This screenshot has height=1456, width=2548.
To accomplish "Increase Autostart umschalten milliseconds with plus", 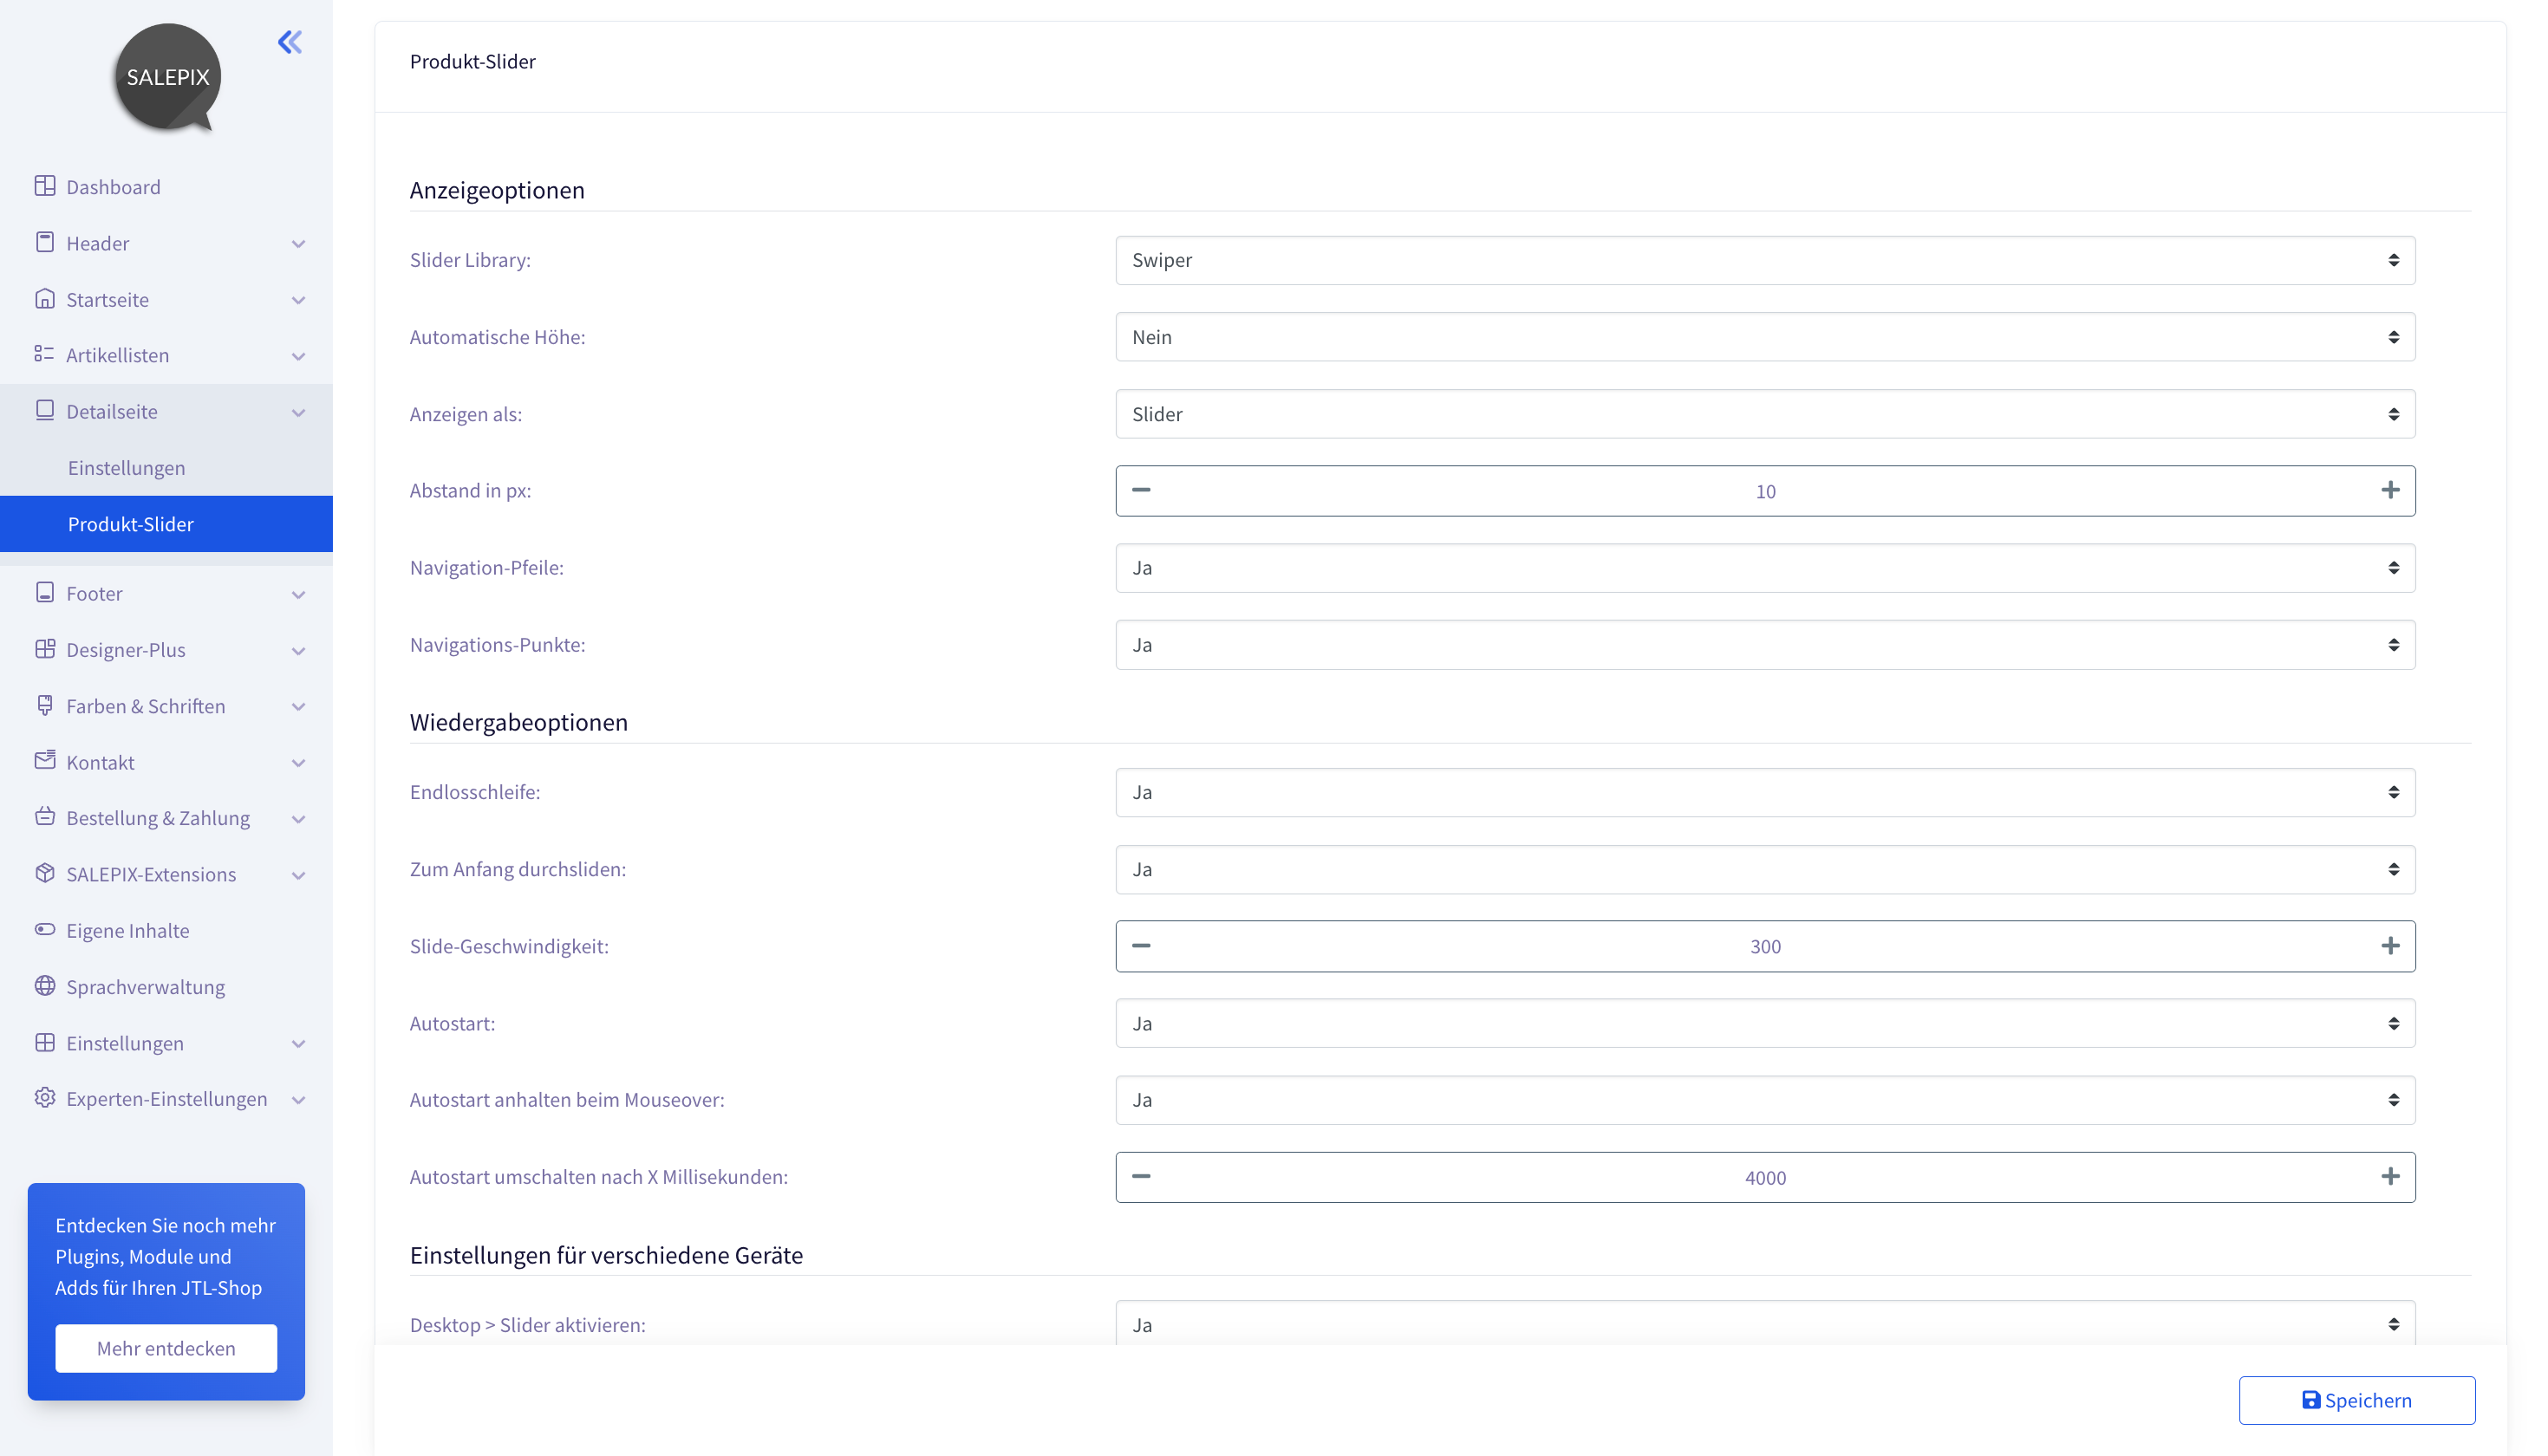I will [x=2390, y=1177].
